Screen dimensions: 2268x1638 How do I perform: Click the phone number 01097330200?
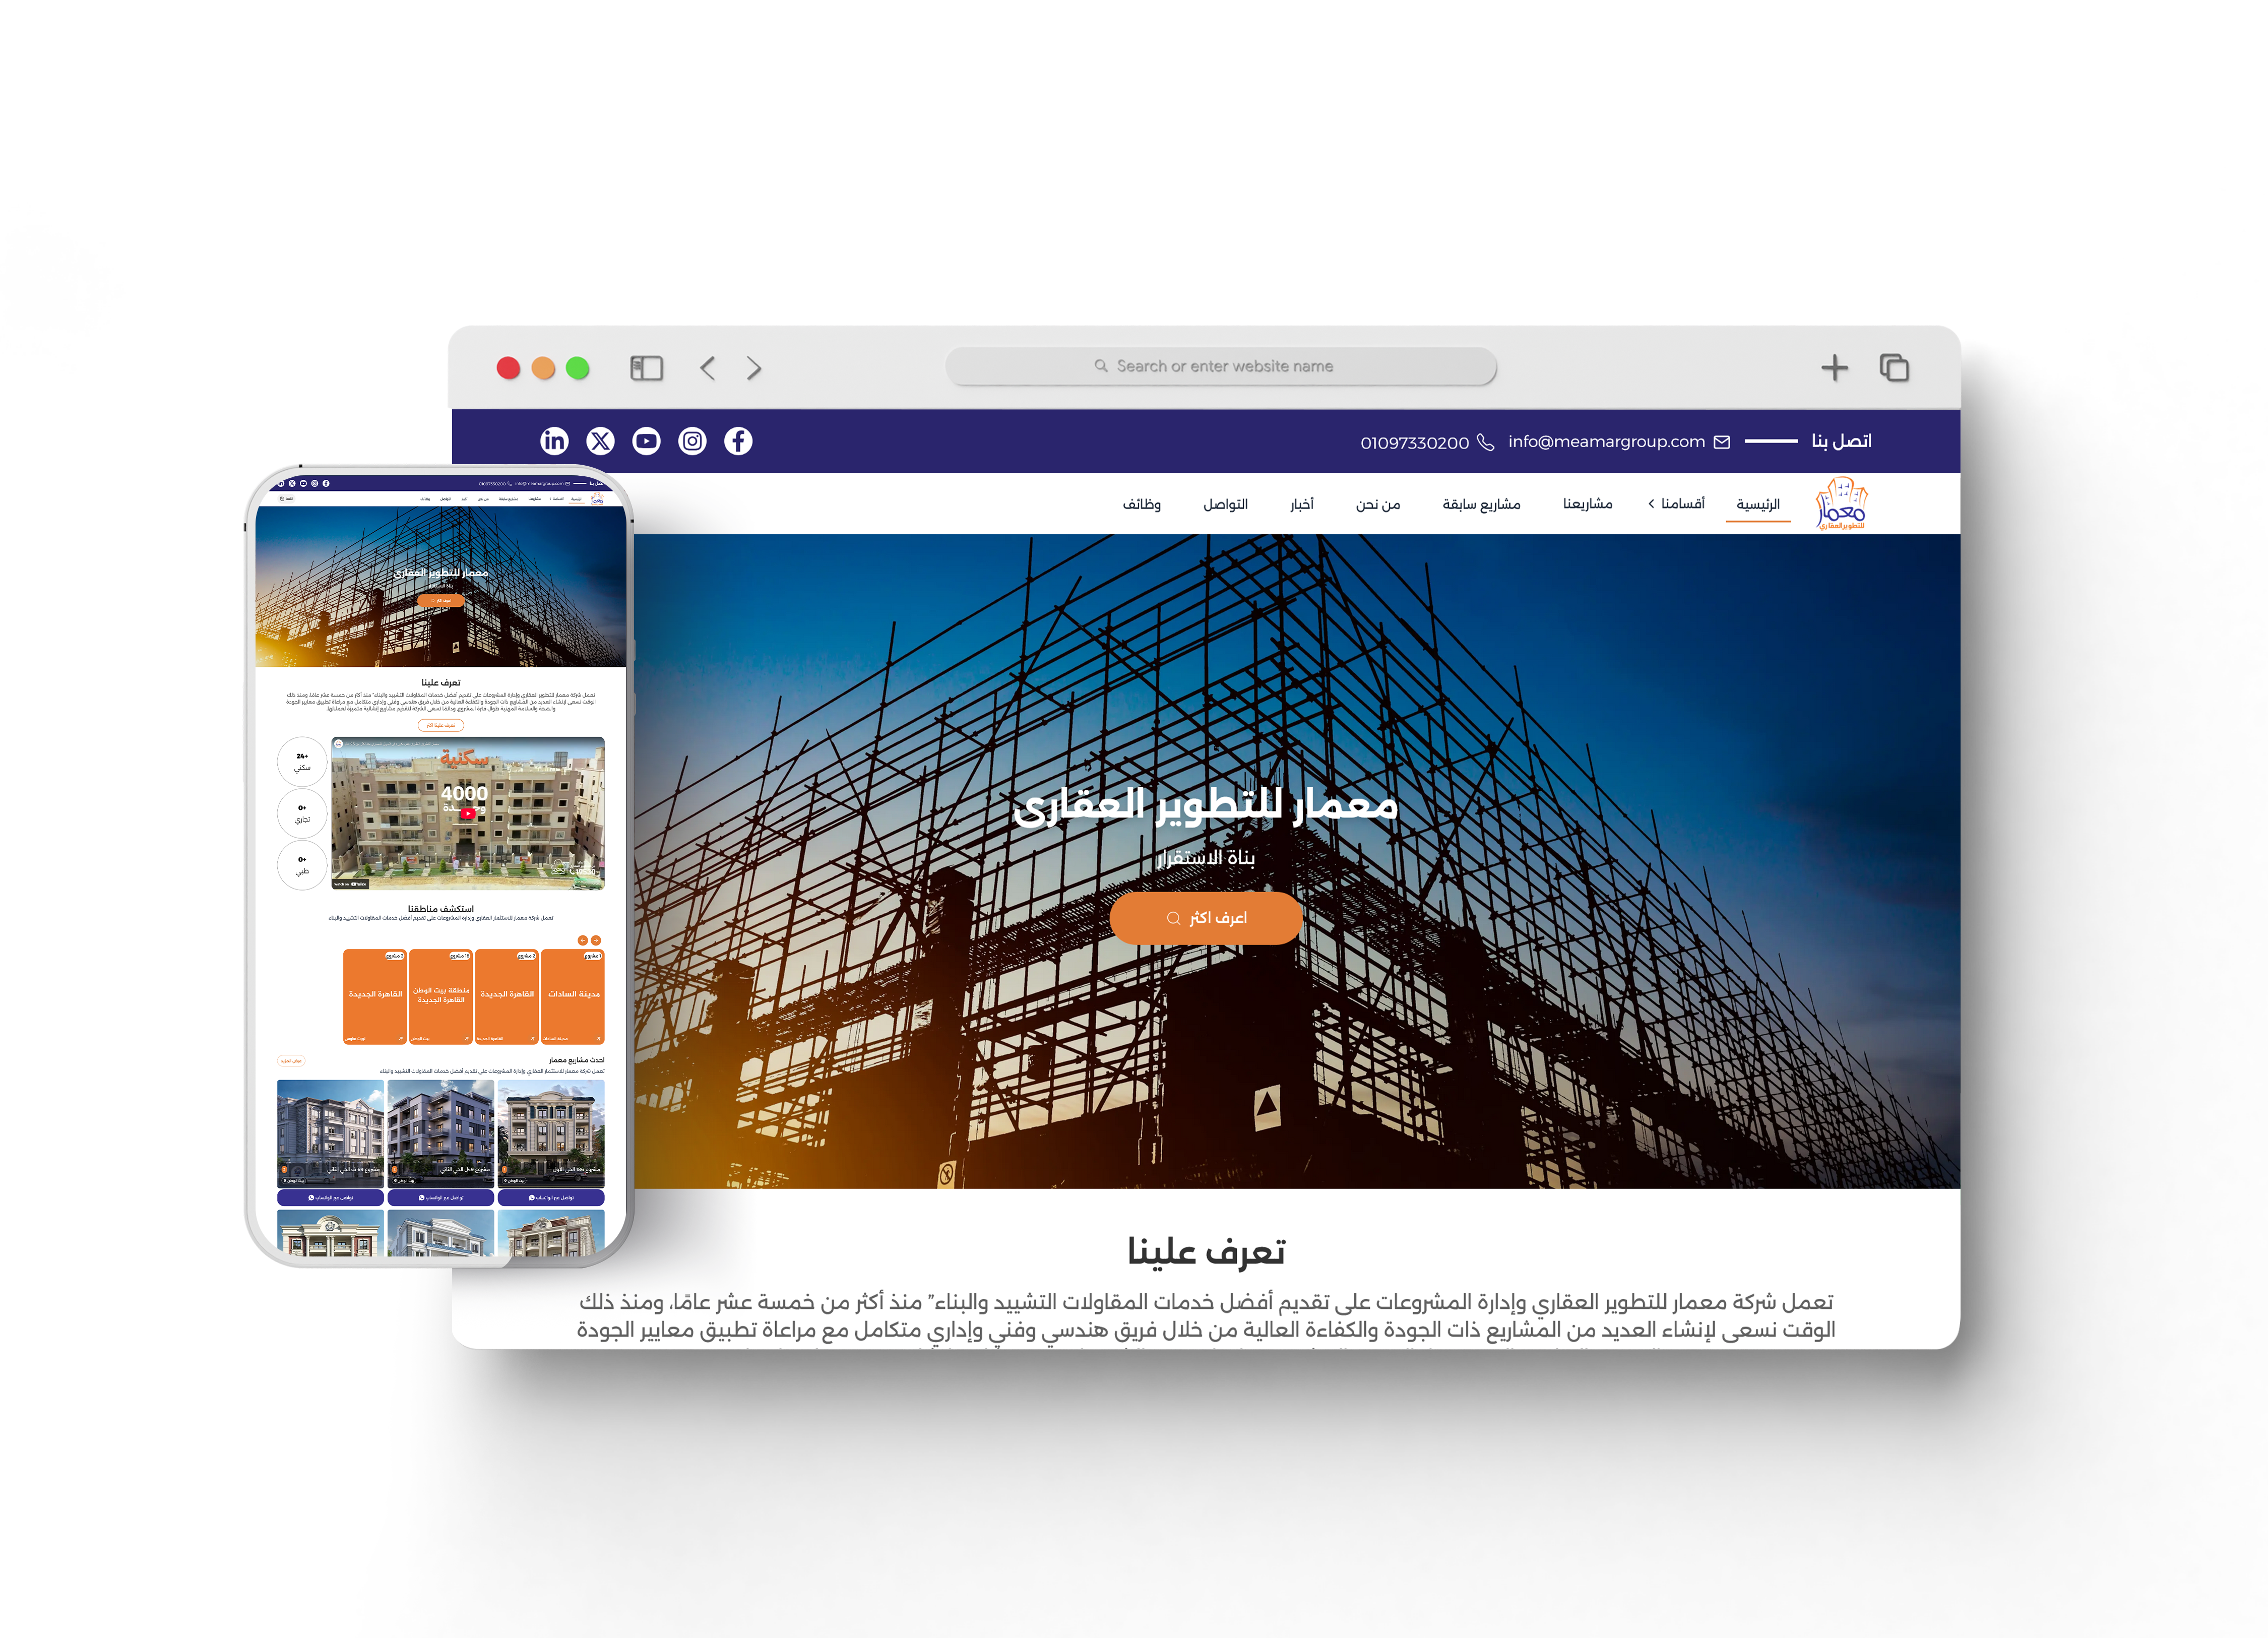coord(1414,443)
